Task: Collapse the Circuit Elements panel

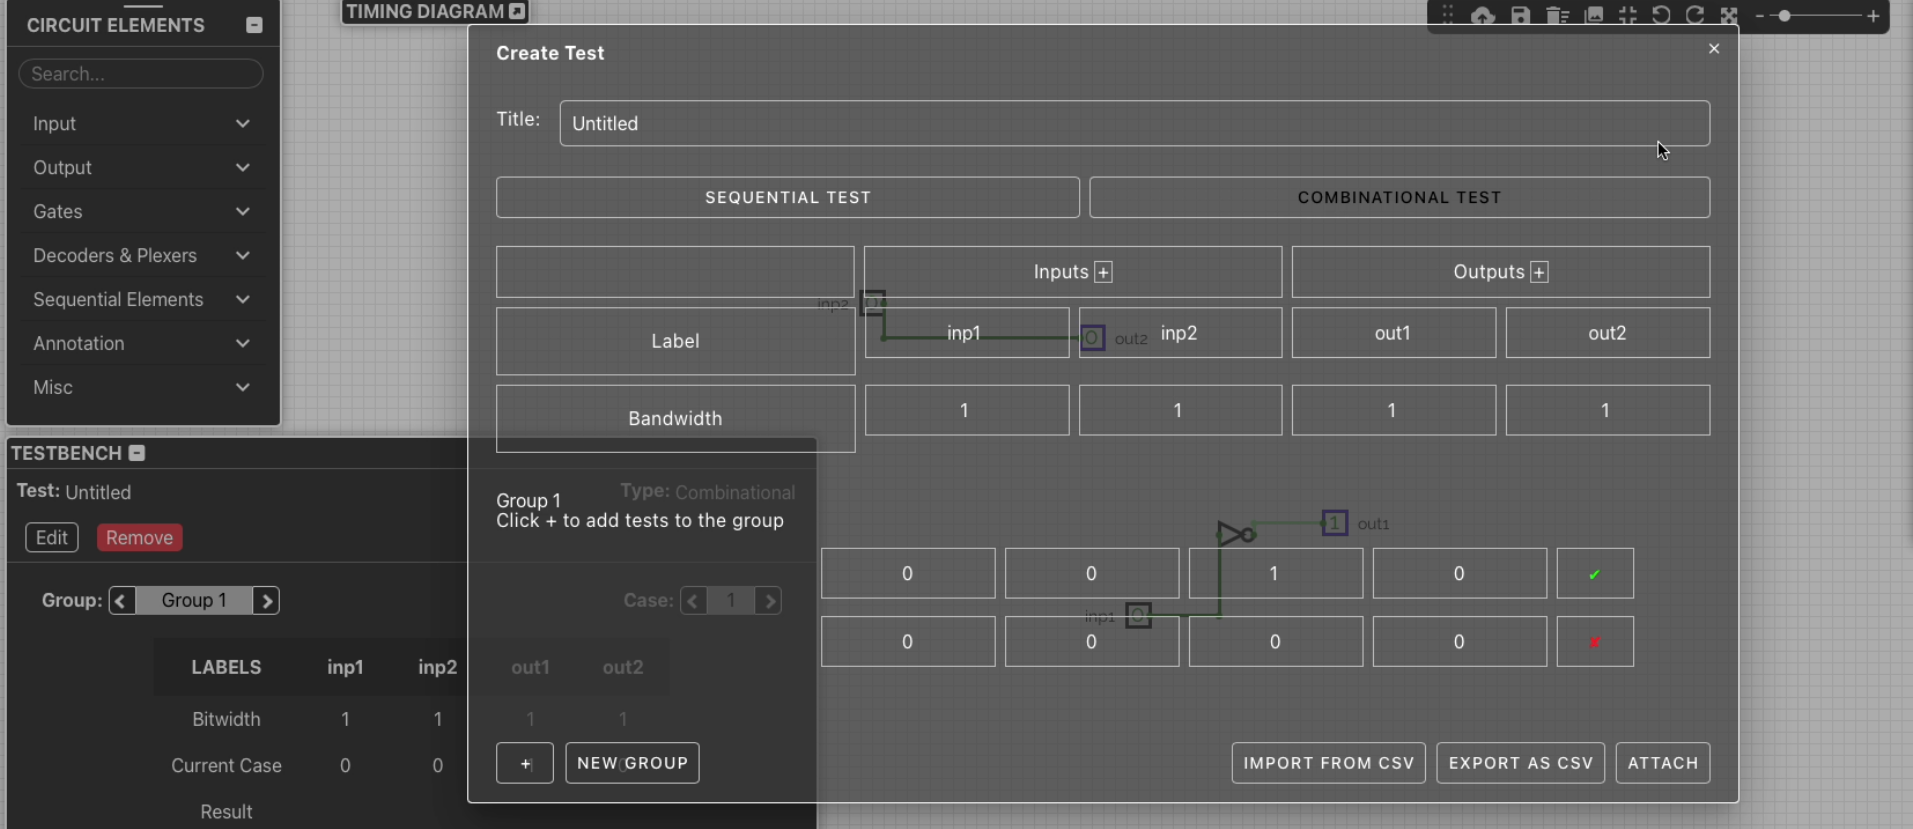Action: click(x=254, y=25)
